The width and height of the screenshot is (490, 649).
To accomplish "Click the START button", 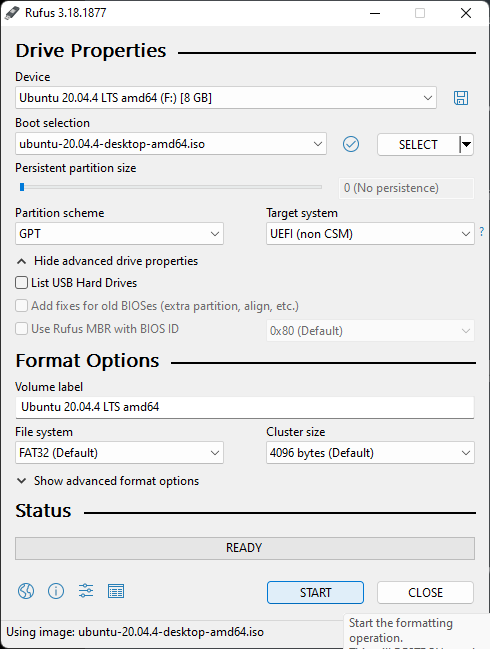I will [315, 592].
